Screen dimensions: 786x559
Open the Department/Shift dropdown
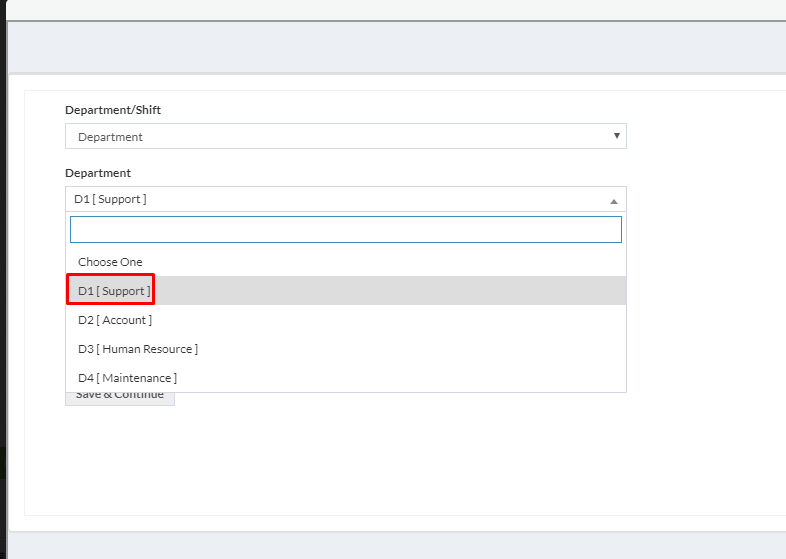[345, 136]
